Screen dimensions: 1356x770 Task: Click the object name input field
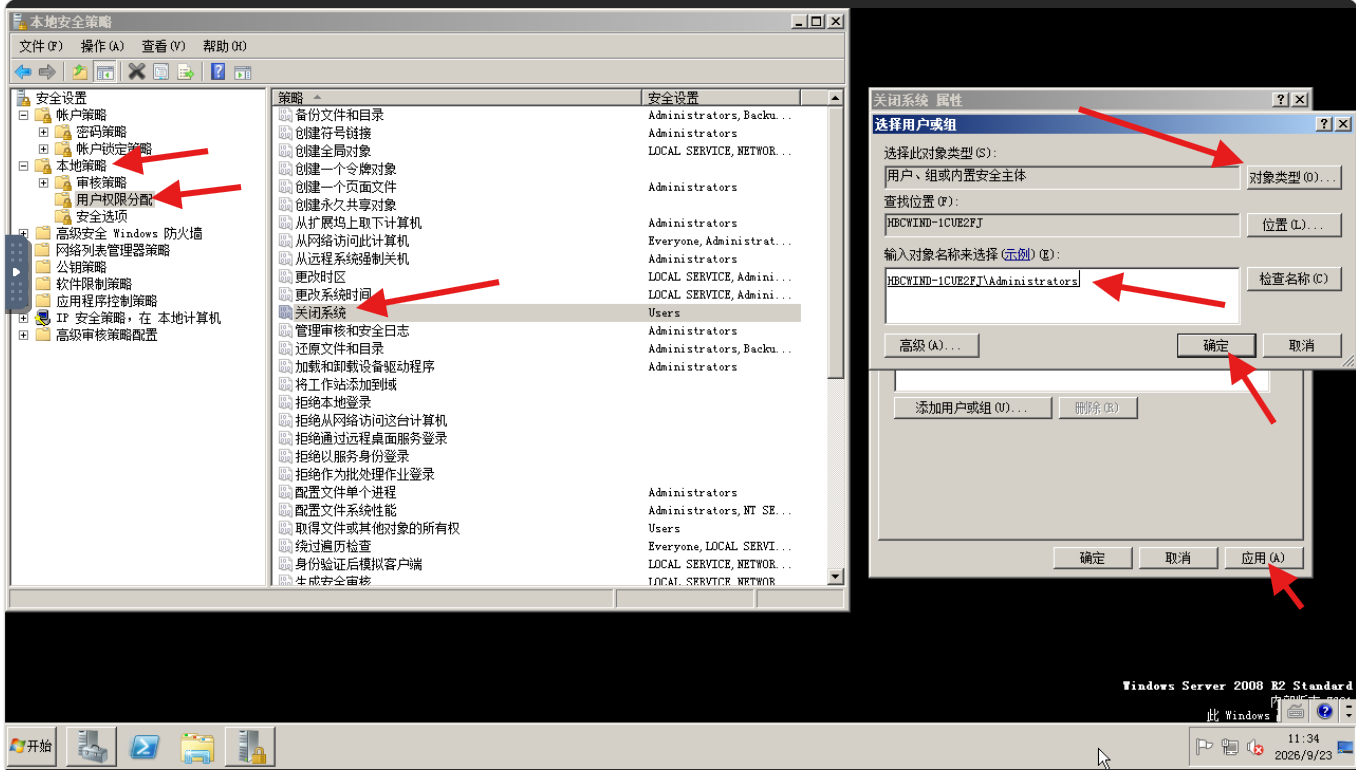point(1062,295)
